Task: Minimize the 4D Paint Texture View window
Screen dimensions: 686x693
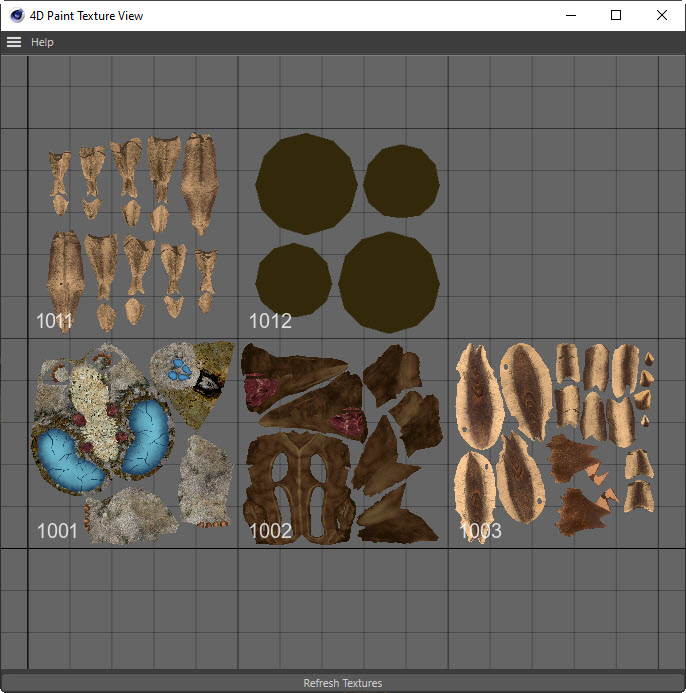Action: 571,15
